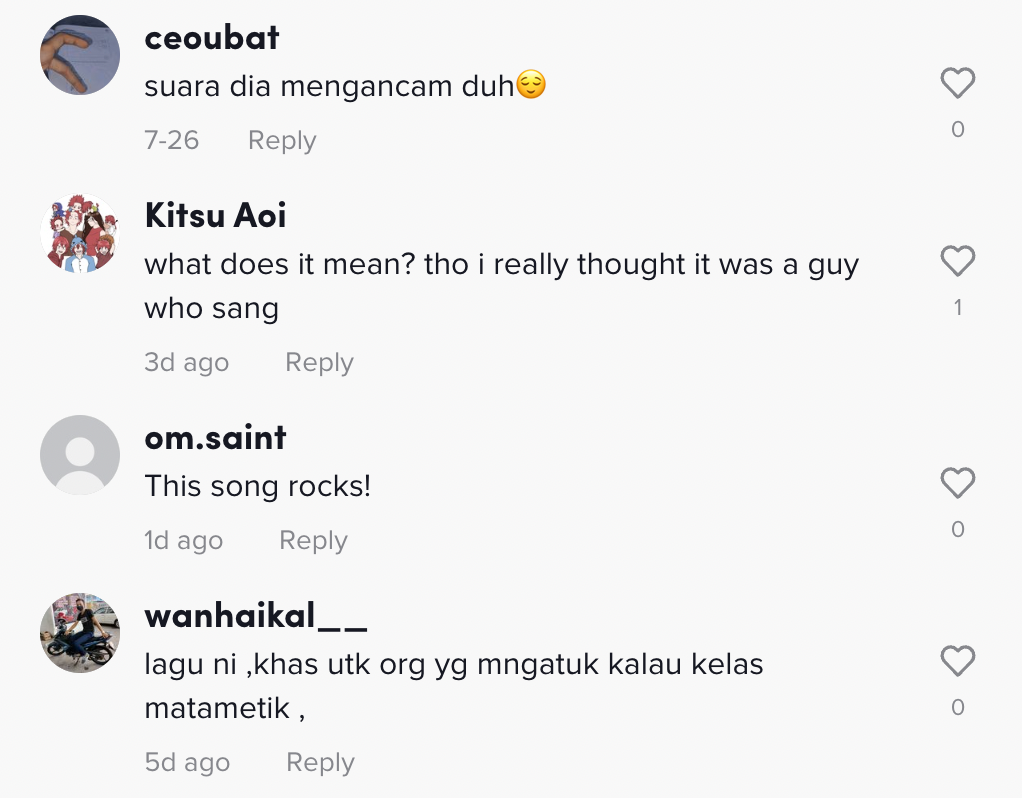Image resolution: width=1022 pixels, height=798 pixels.
Task: Open the Kitsu Aoi username link
Action: click(215, 215)
